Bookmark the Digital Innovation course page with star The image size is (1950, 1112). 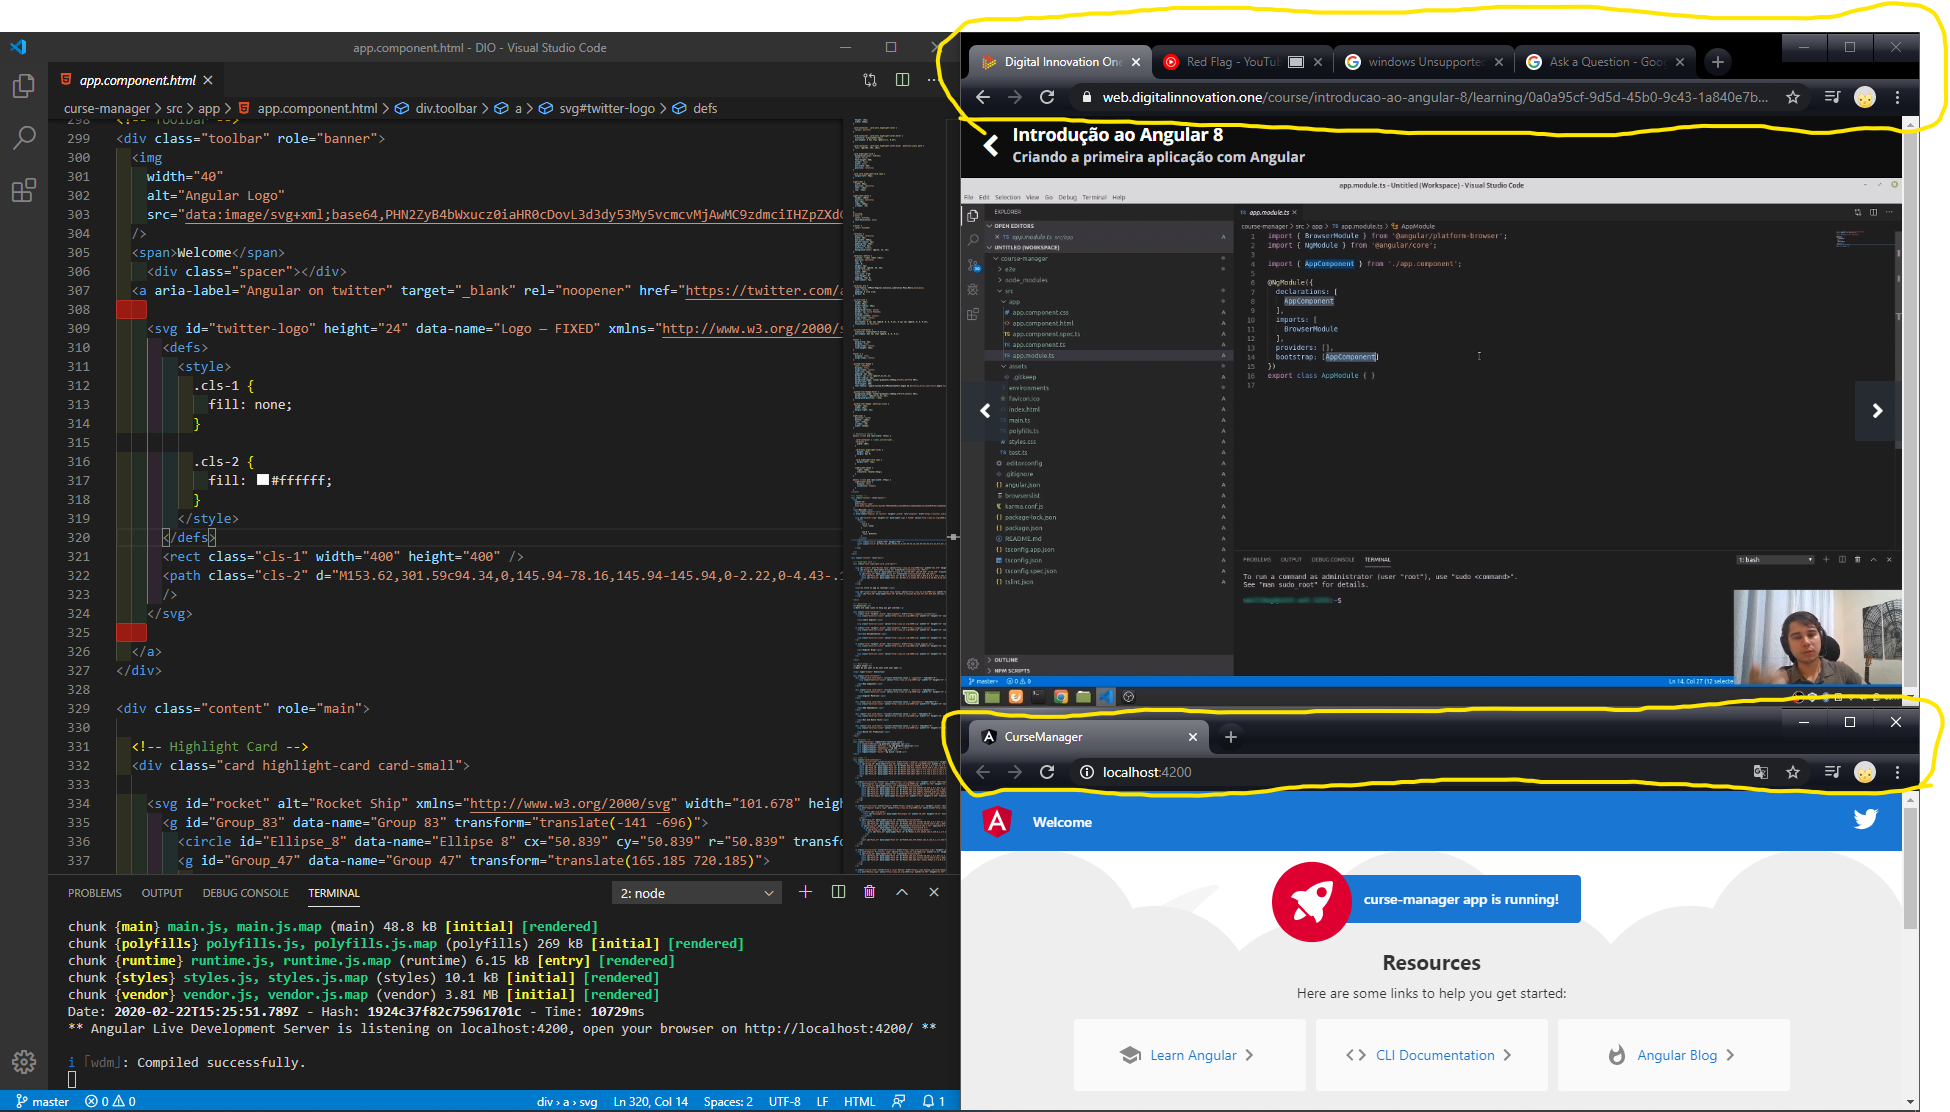[x=1793, y=97]
